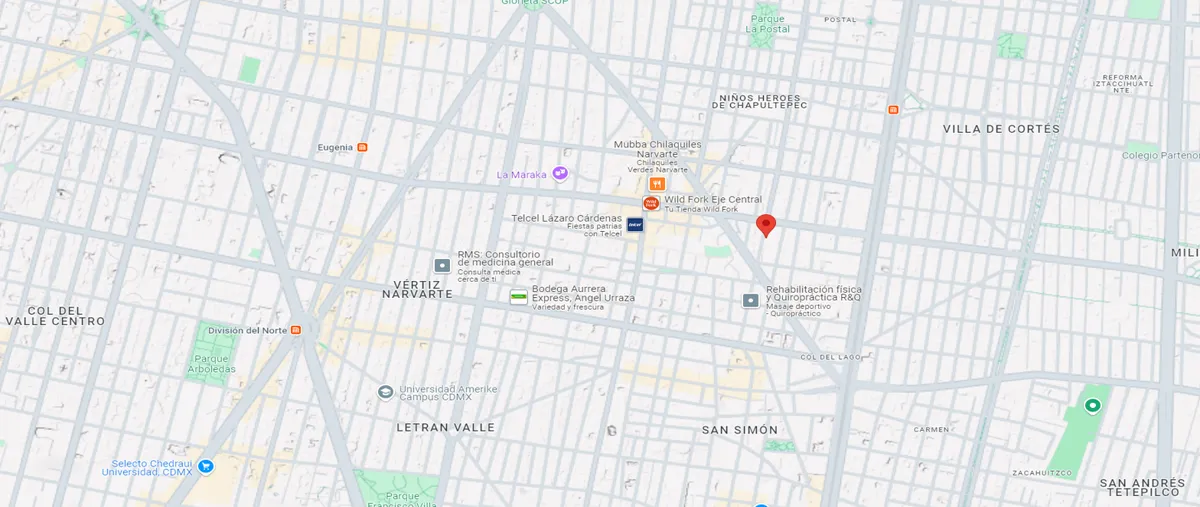Screen dimensions: 1200x507
Task: Select VÉRTIZ NARVARTE neighborhood label
Action: click(418, 289)
